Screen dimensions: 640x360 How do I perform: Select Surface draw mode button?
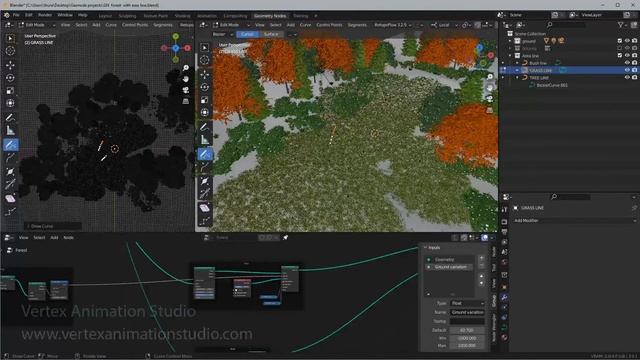pyautogui.click(x=271, y=34)
